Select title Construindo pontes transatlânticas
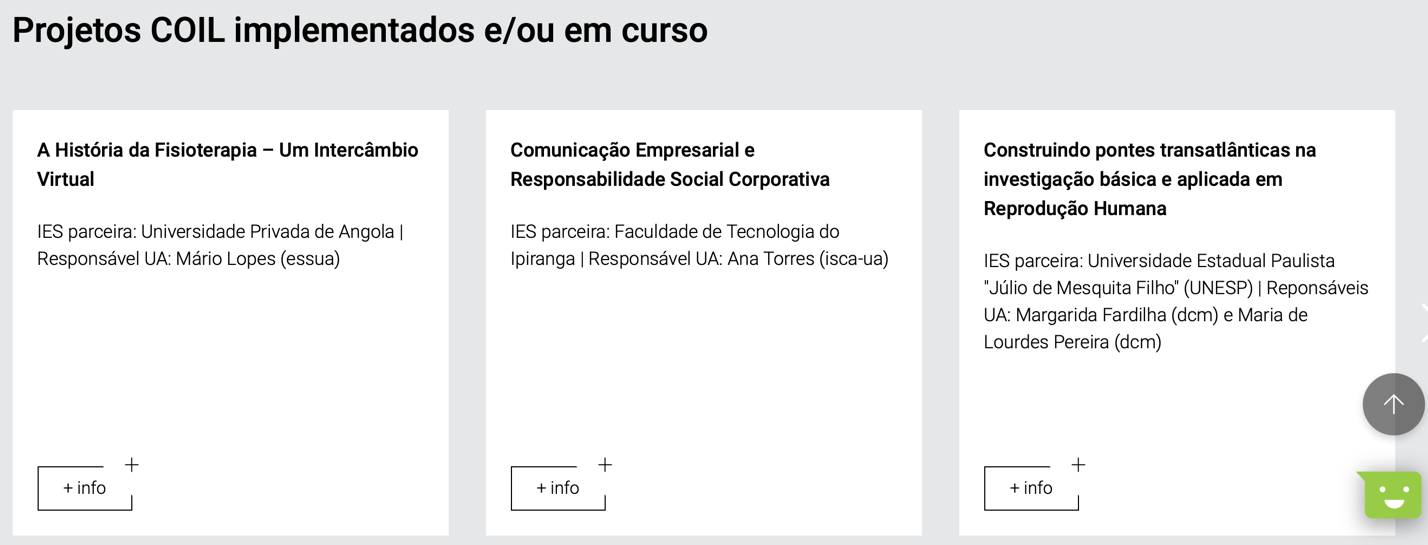The width and height of the screenshot is (1428, 545). tap(1150, 179)
